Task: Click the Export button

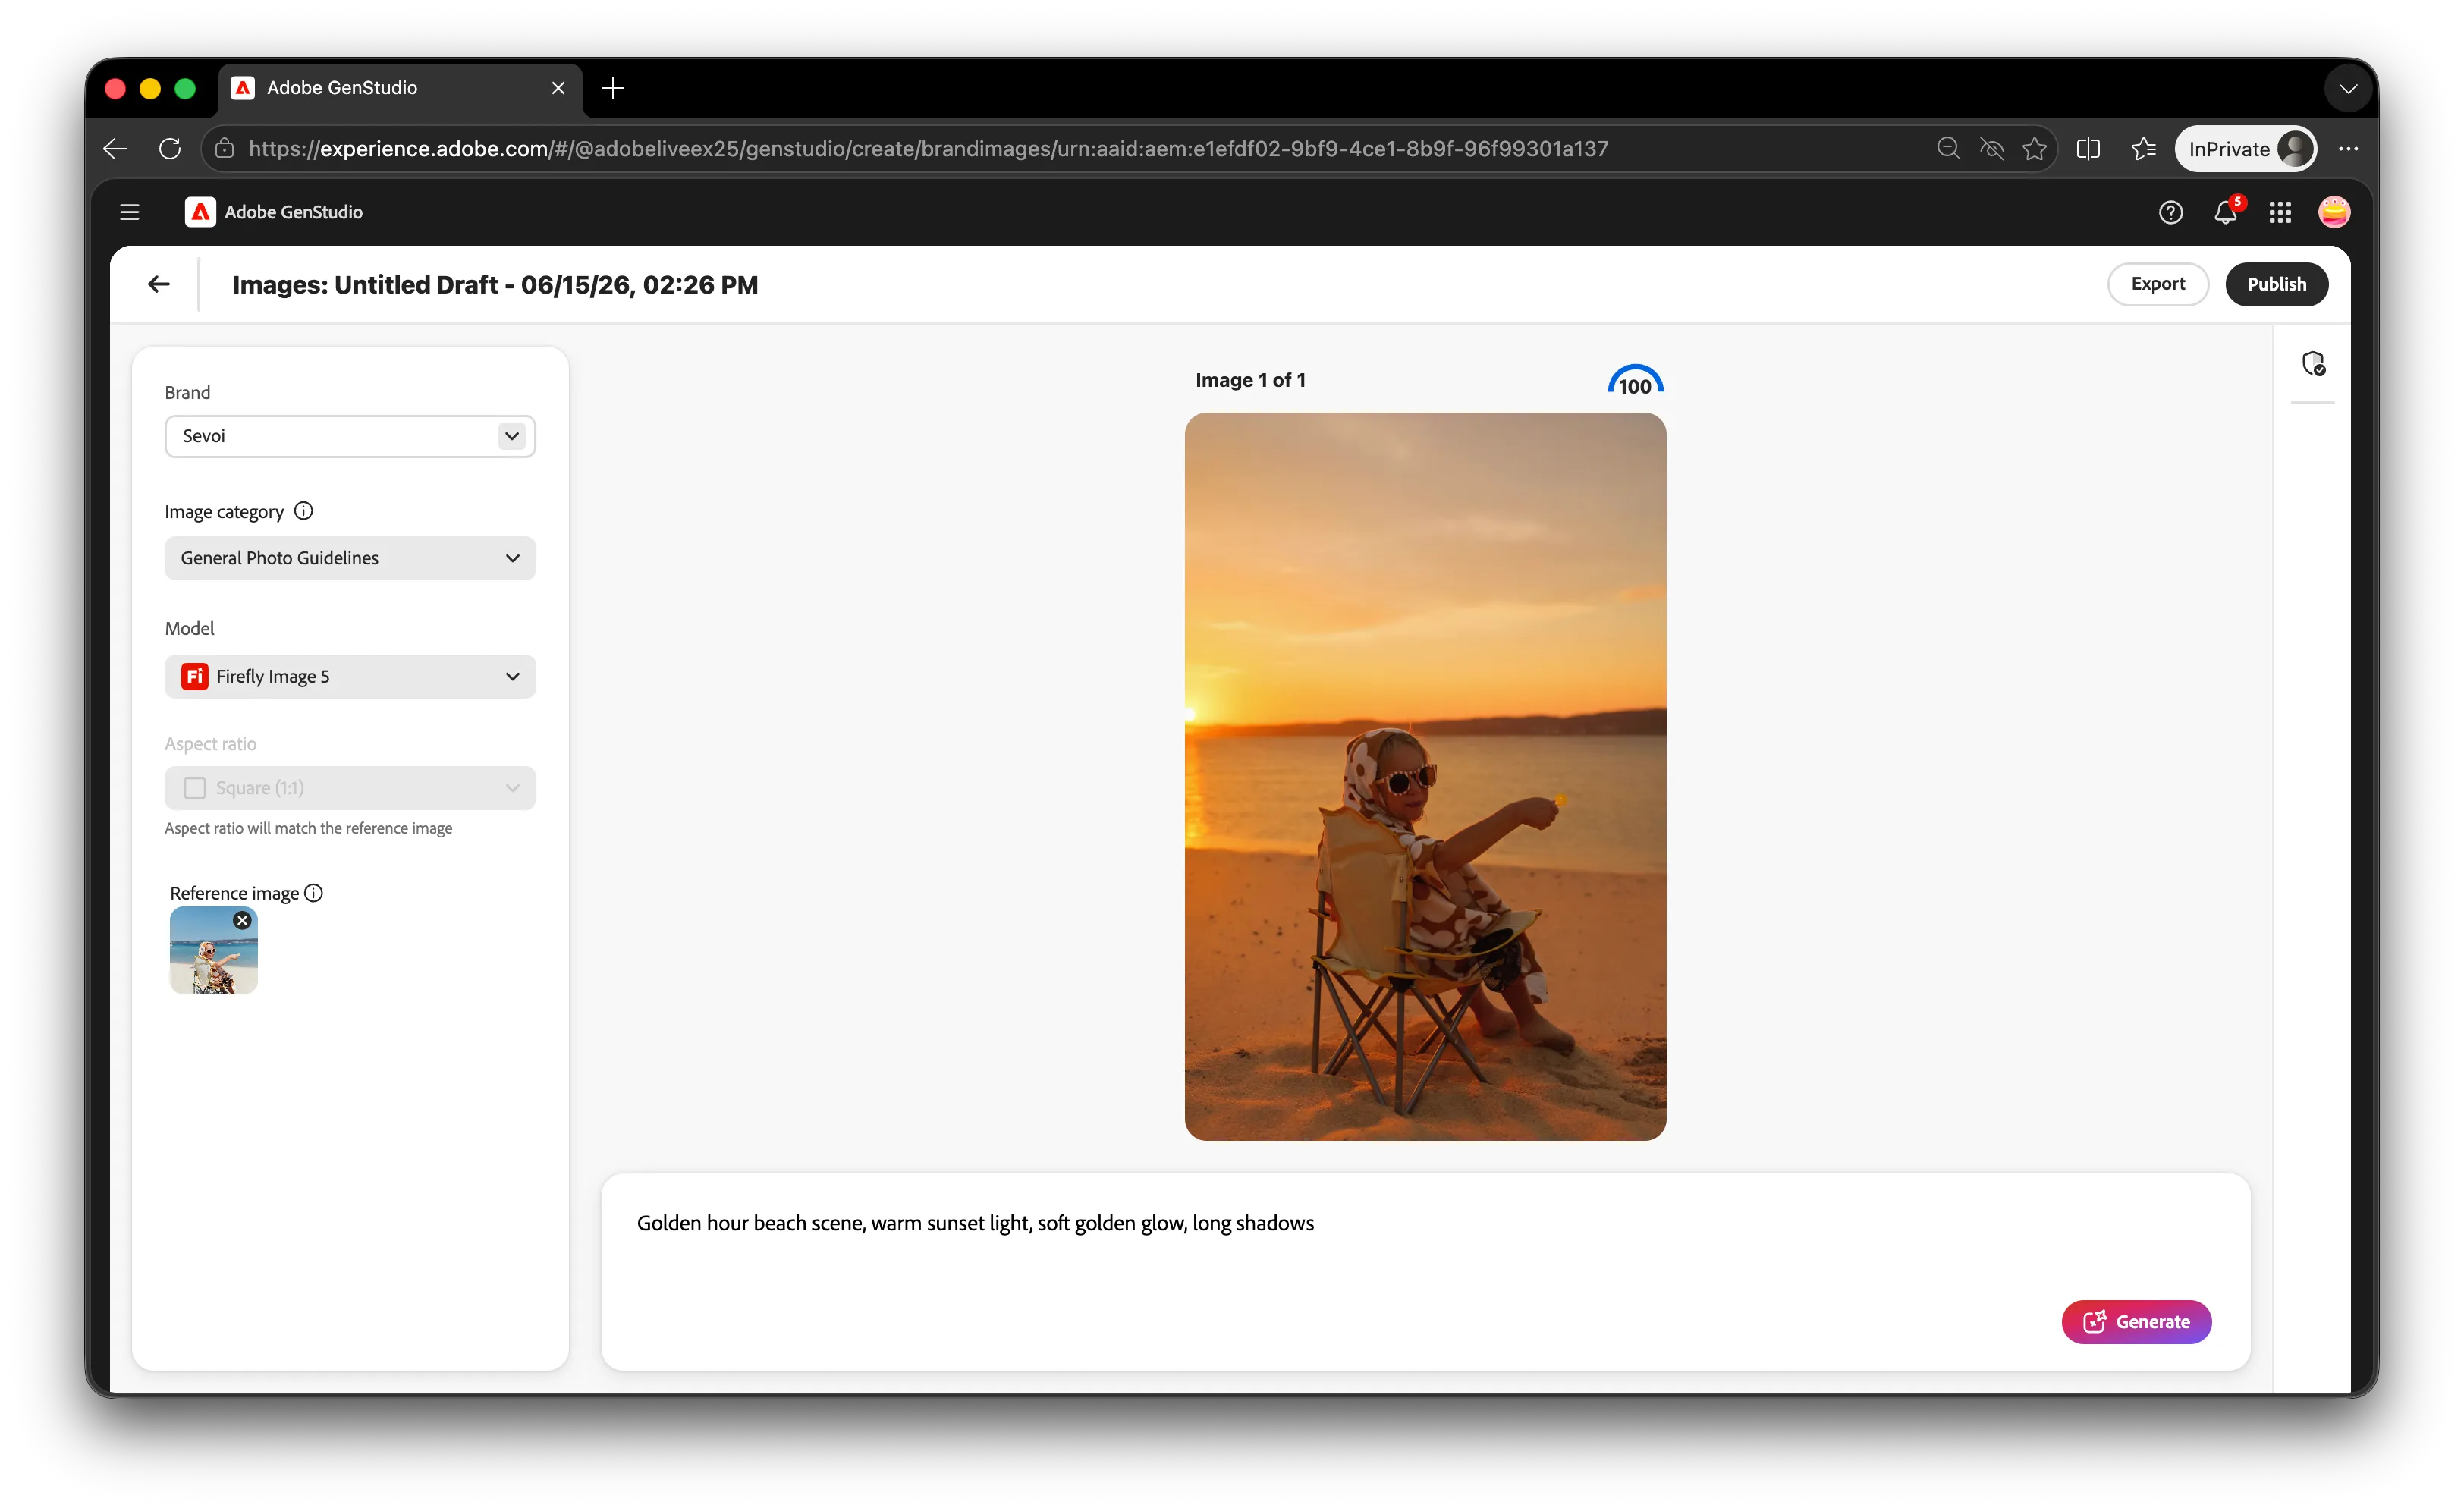Action: tap(2157, 284)
